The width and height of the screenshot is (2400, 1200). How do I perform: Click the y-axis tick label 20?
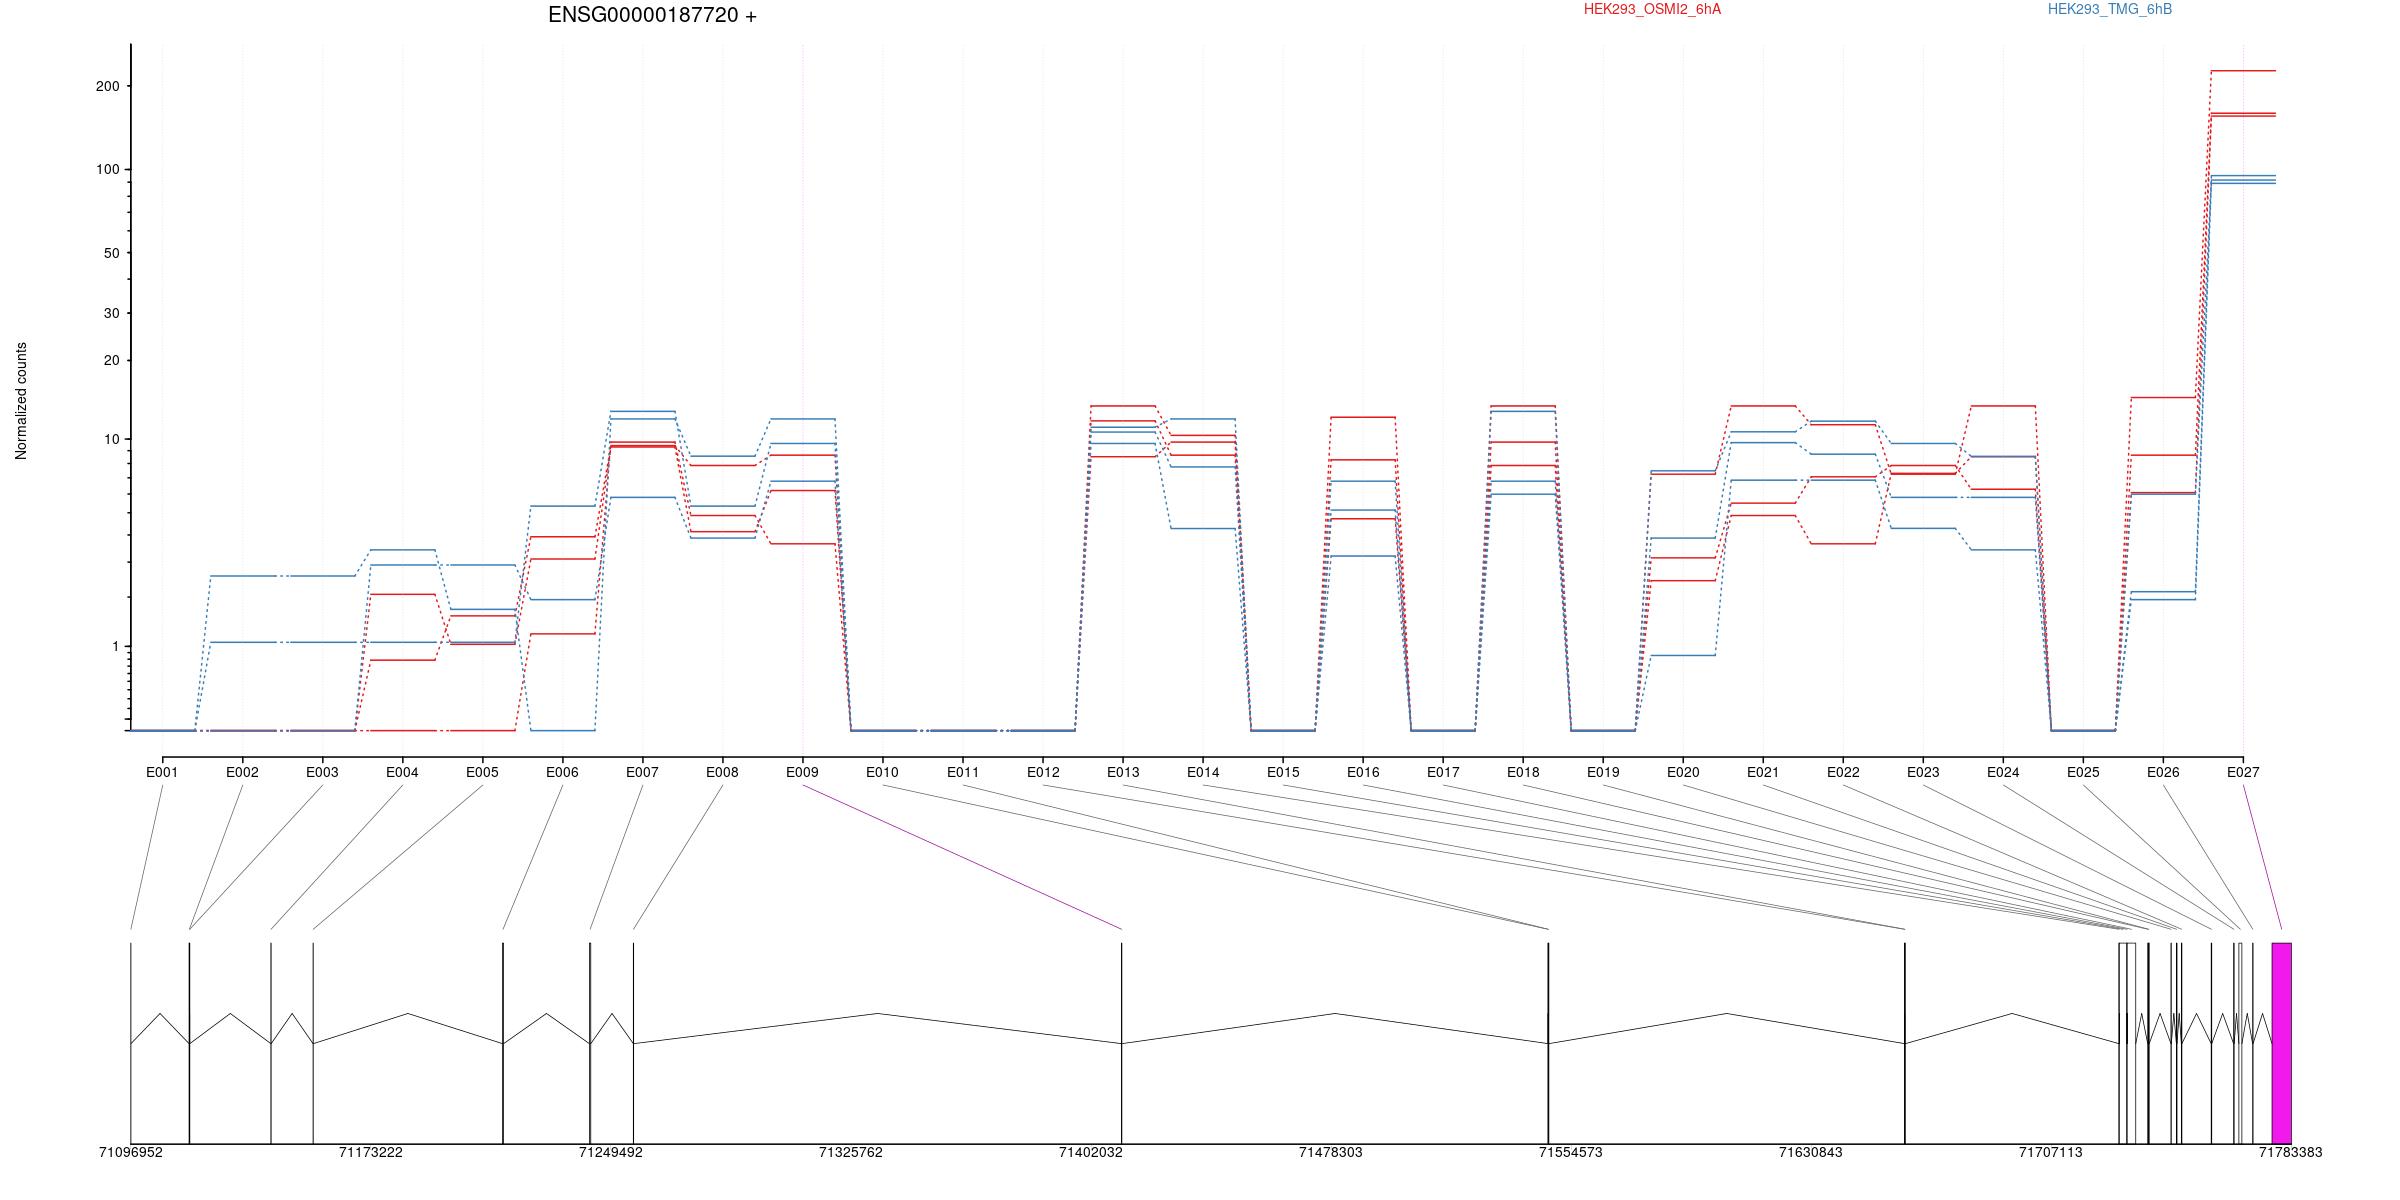[111, 361]
